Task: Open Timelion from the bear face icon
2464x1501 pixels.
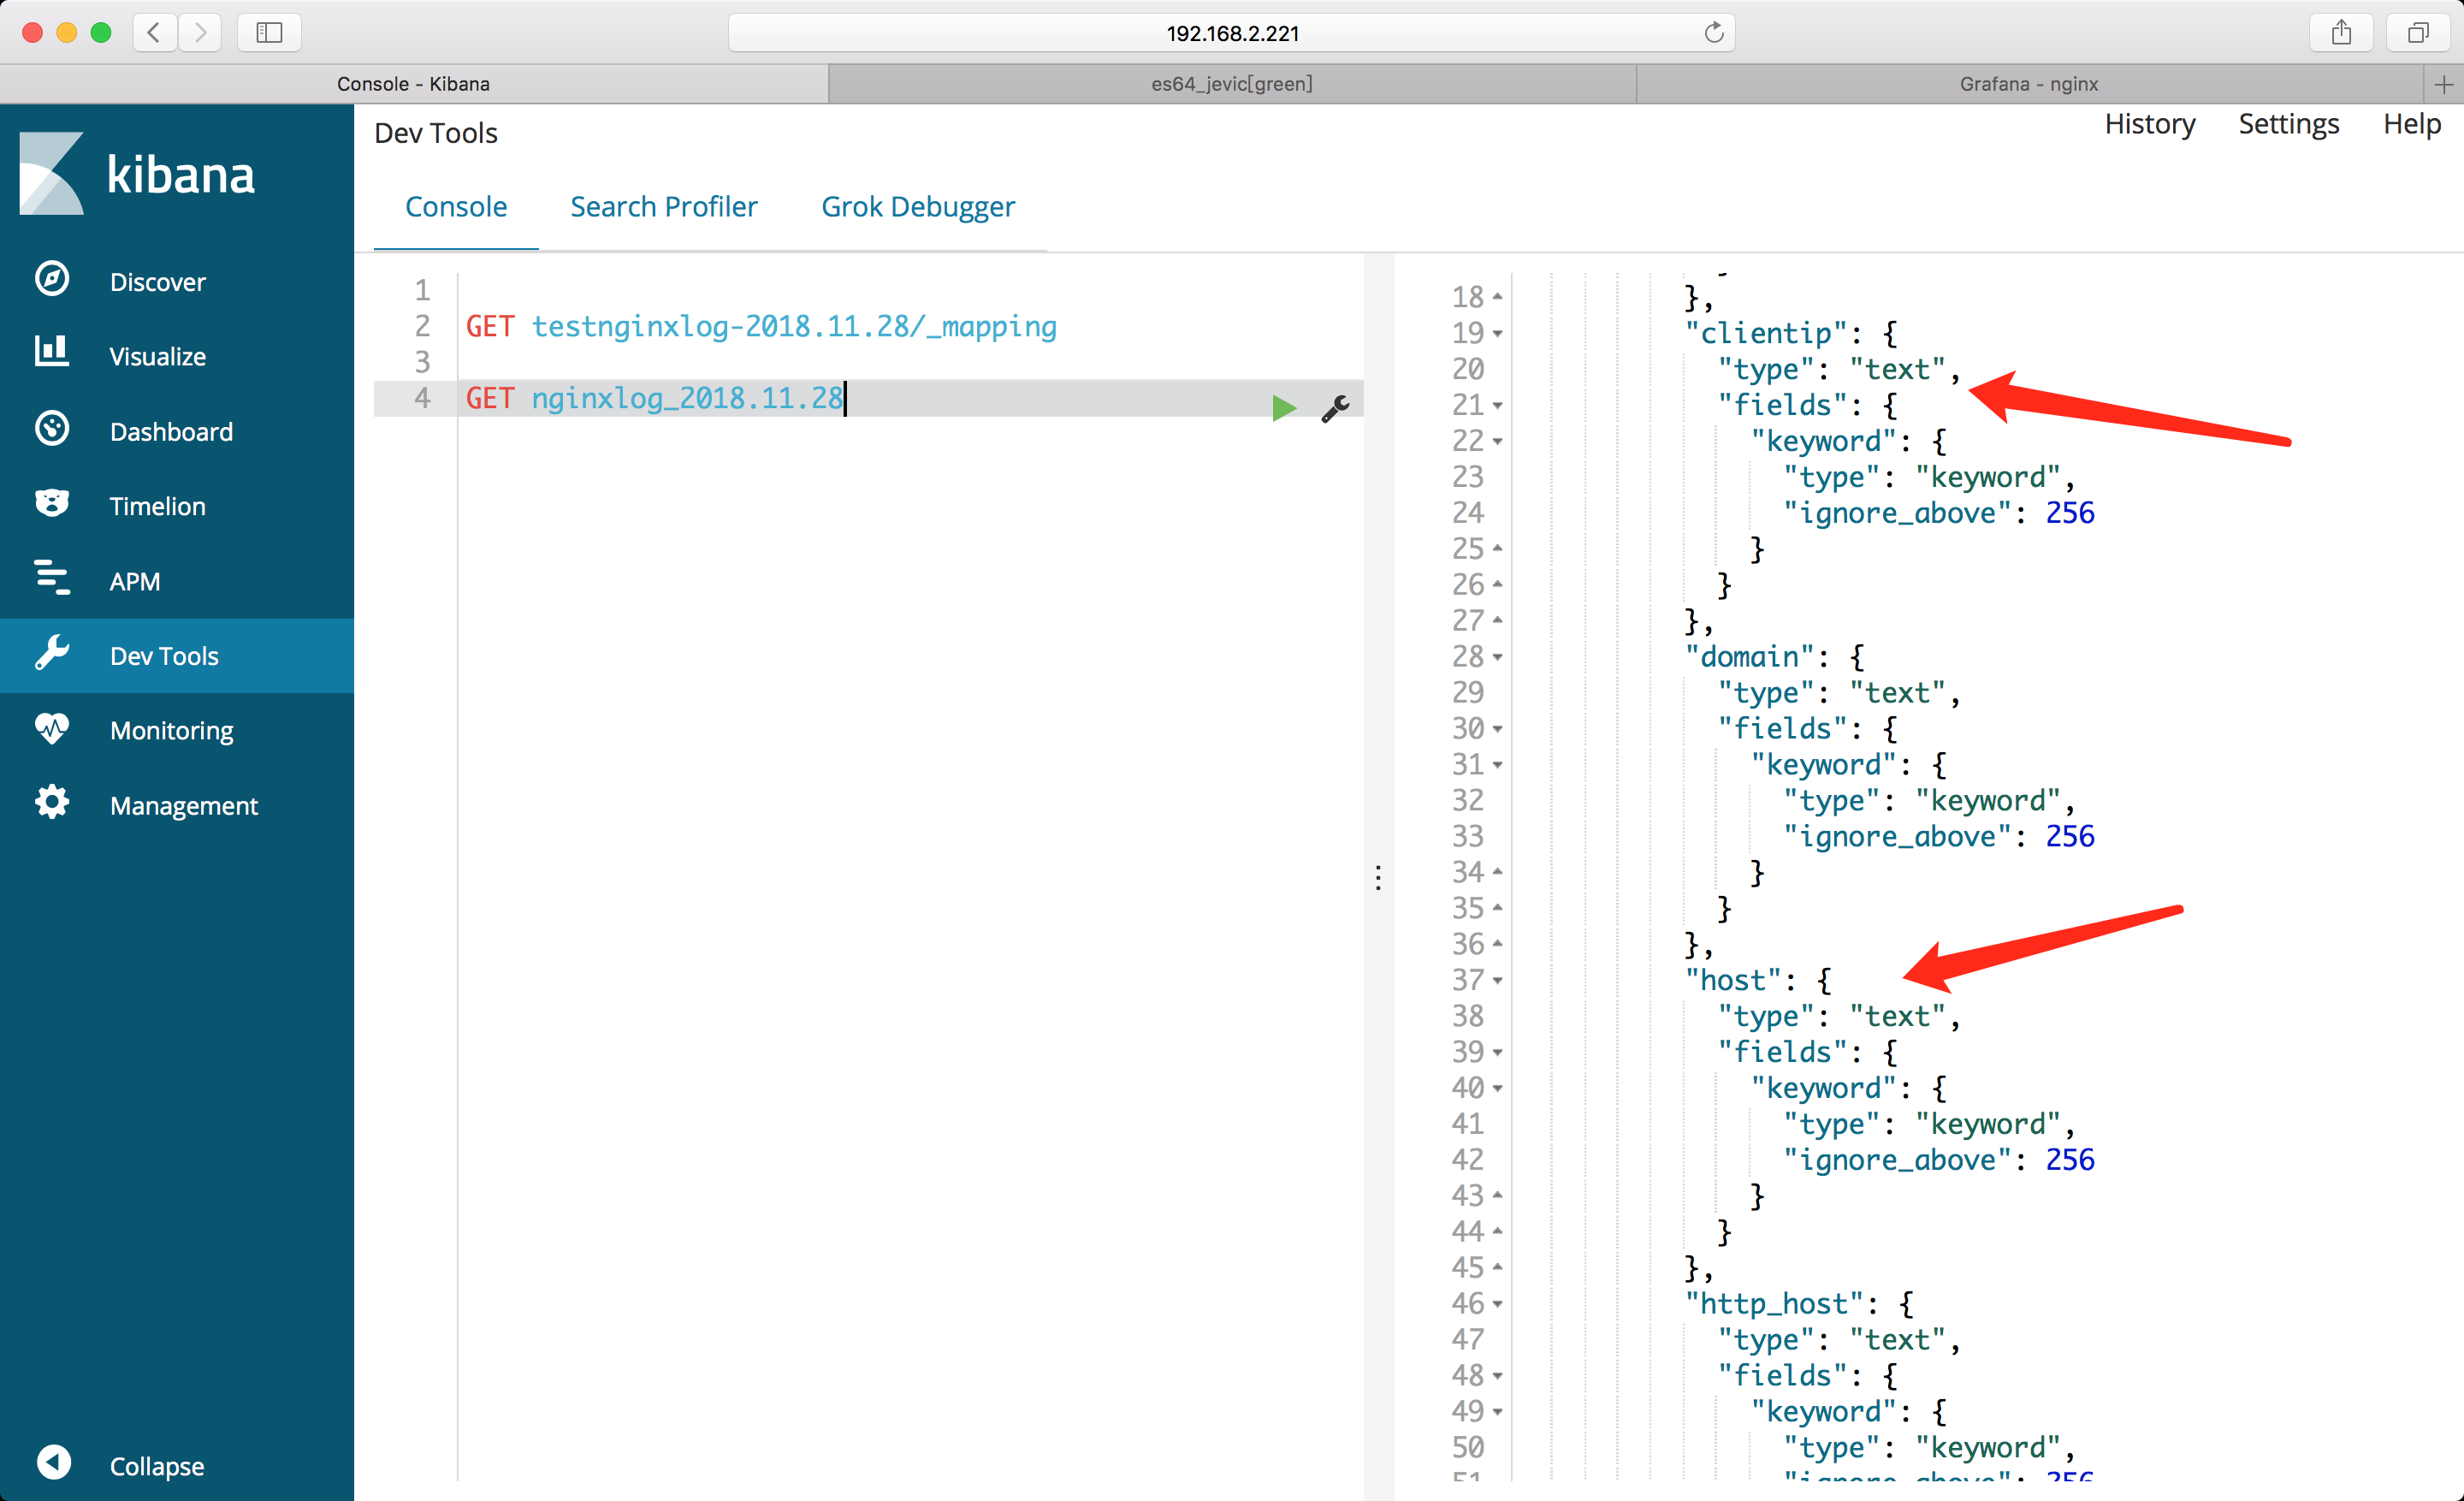Action: [x=52, y=504]
